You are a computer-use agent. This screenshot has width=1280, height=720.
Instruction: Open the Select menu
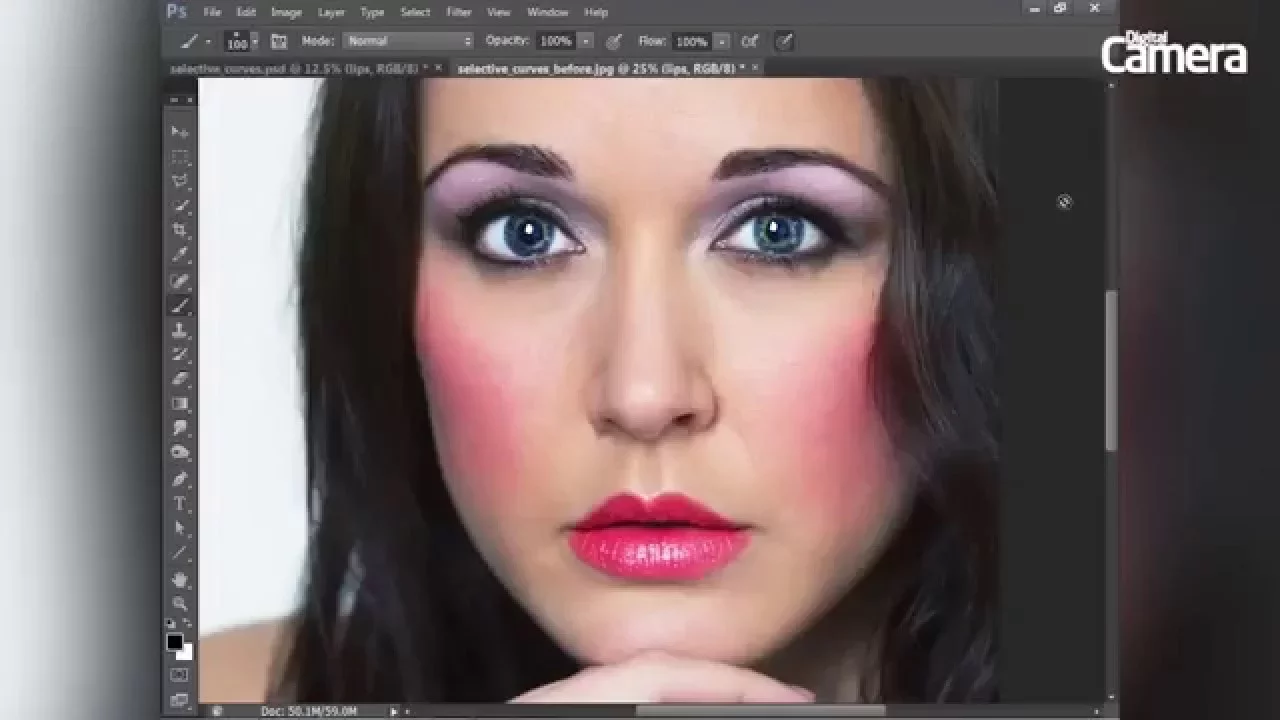(x=415, y=12)
